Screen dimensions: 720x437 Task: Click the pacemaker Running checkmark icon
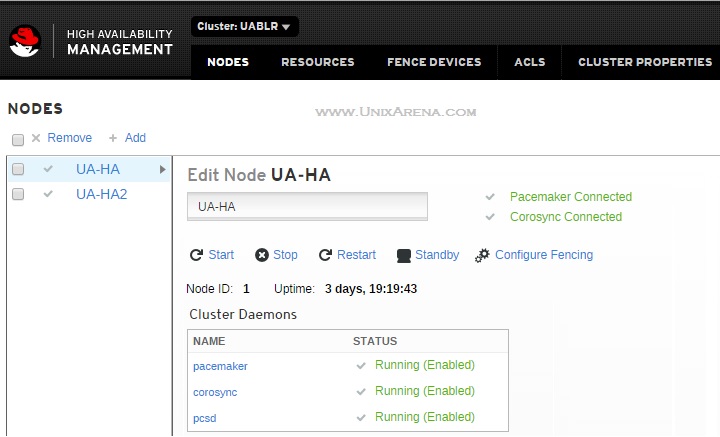[x=361, y=365]
